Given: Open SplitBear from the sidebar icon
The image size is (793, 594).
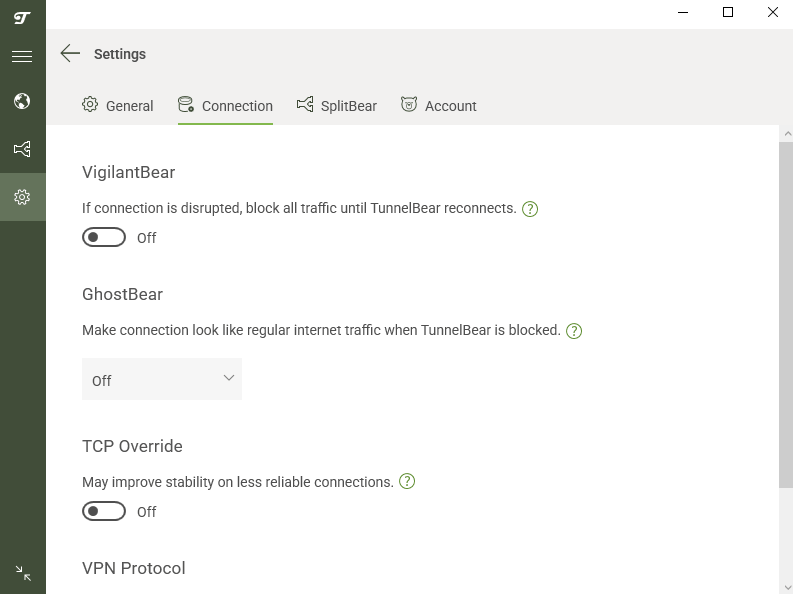Looking at the screenshot, I should (x=22, y=149).
